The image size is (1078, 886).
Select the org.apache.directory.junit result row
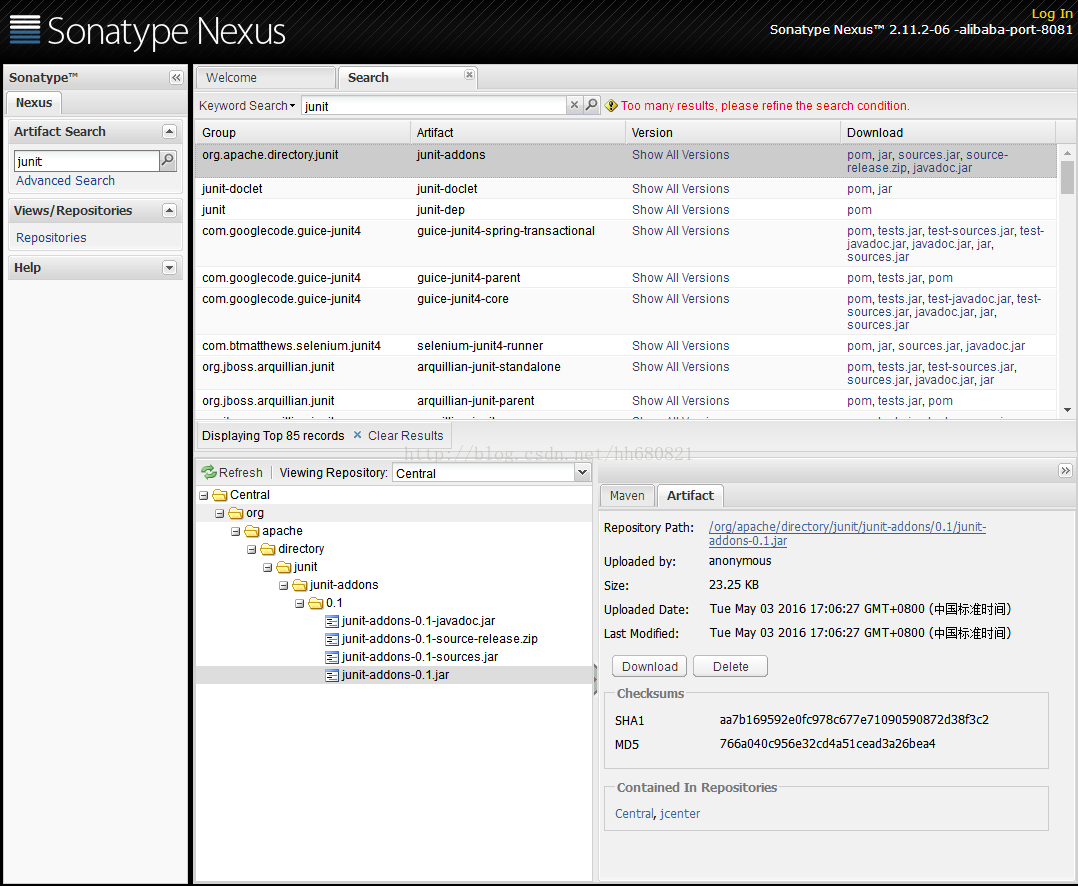tap(626, 161)
